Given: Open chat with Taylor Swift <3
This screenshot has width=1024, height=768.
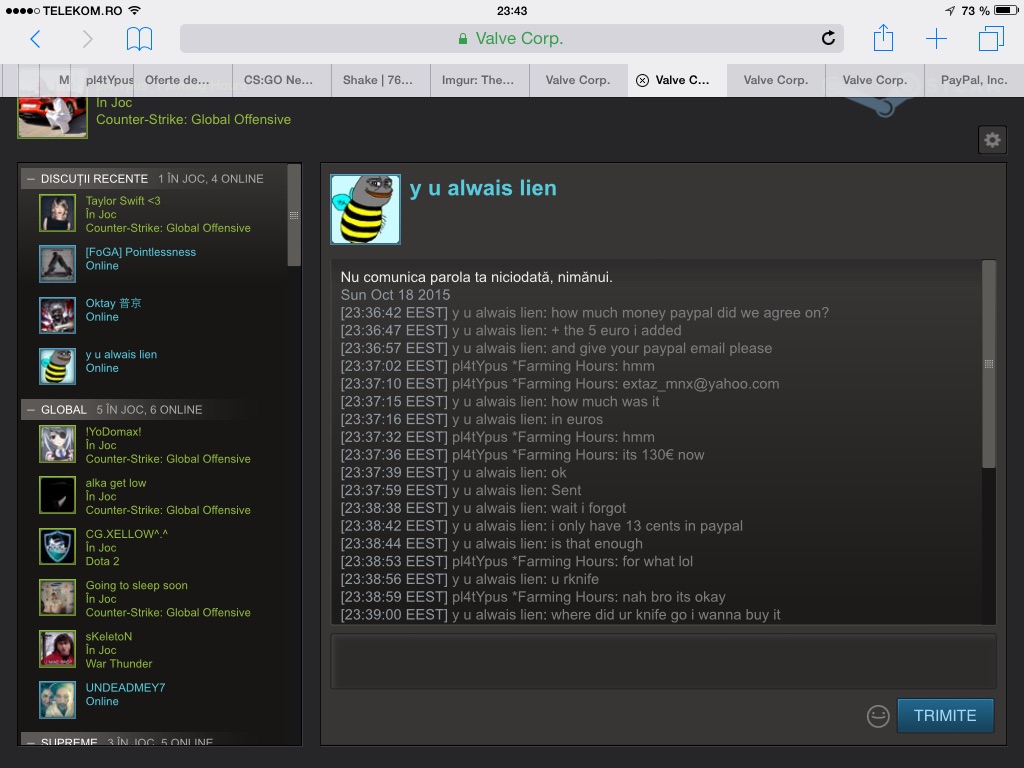Looking at the screenshot, I should click(122, 201).
